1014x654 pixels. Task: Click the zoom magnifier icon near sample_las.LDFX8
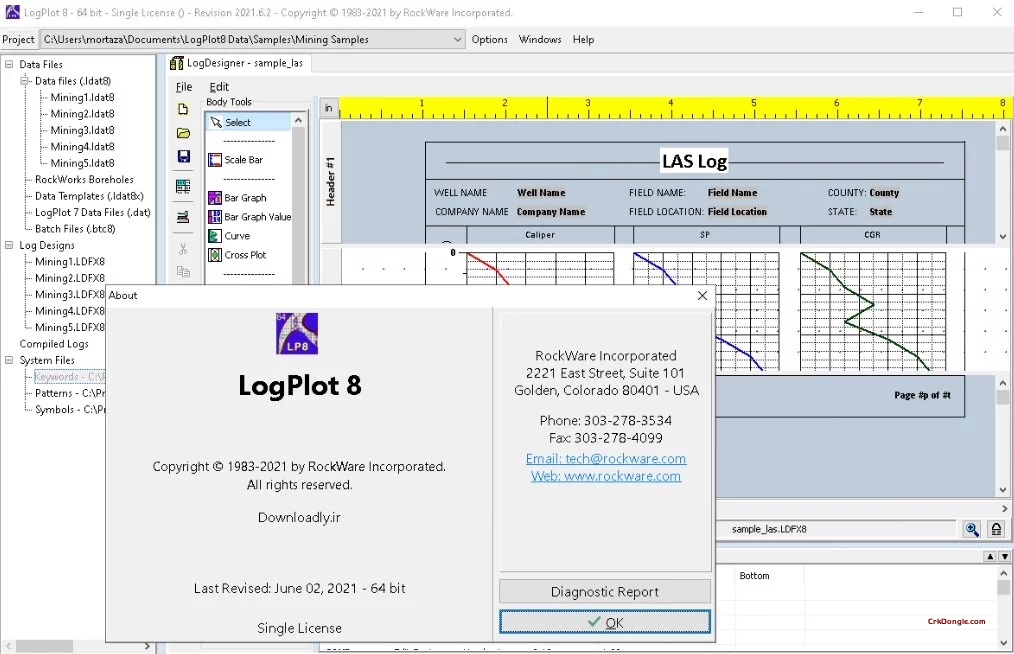pyautogui.click(x=971, y=529)
